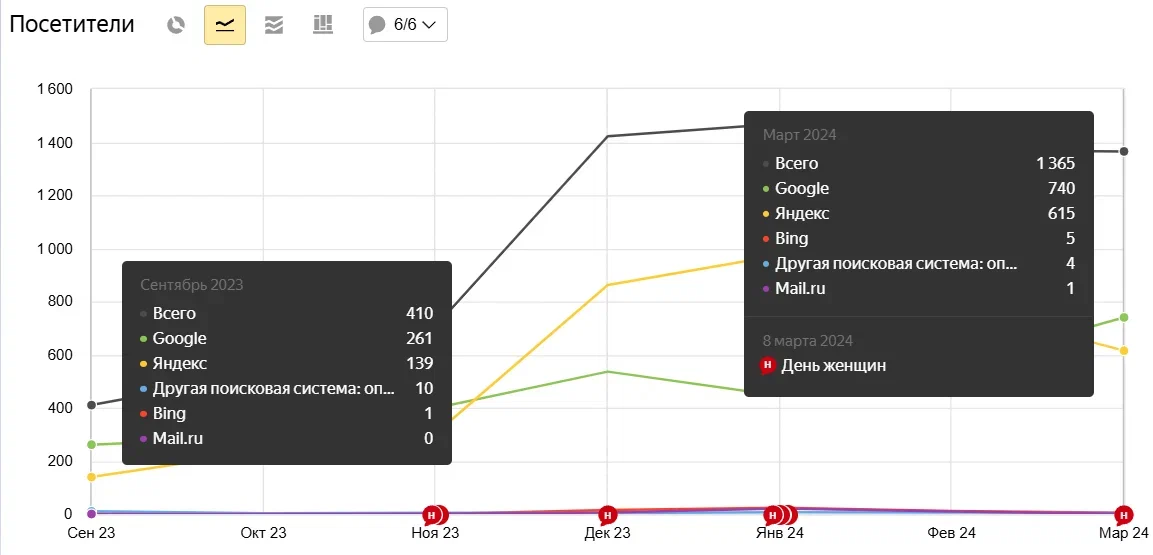The image size is (1153, 555).
Task: Switch to stacked column chart view
Action: pos(322,25)
